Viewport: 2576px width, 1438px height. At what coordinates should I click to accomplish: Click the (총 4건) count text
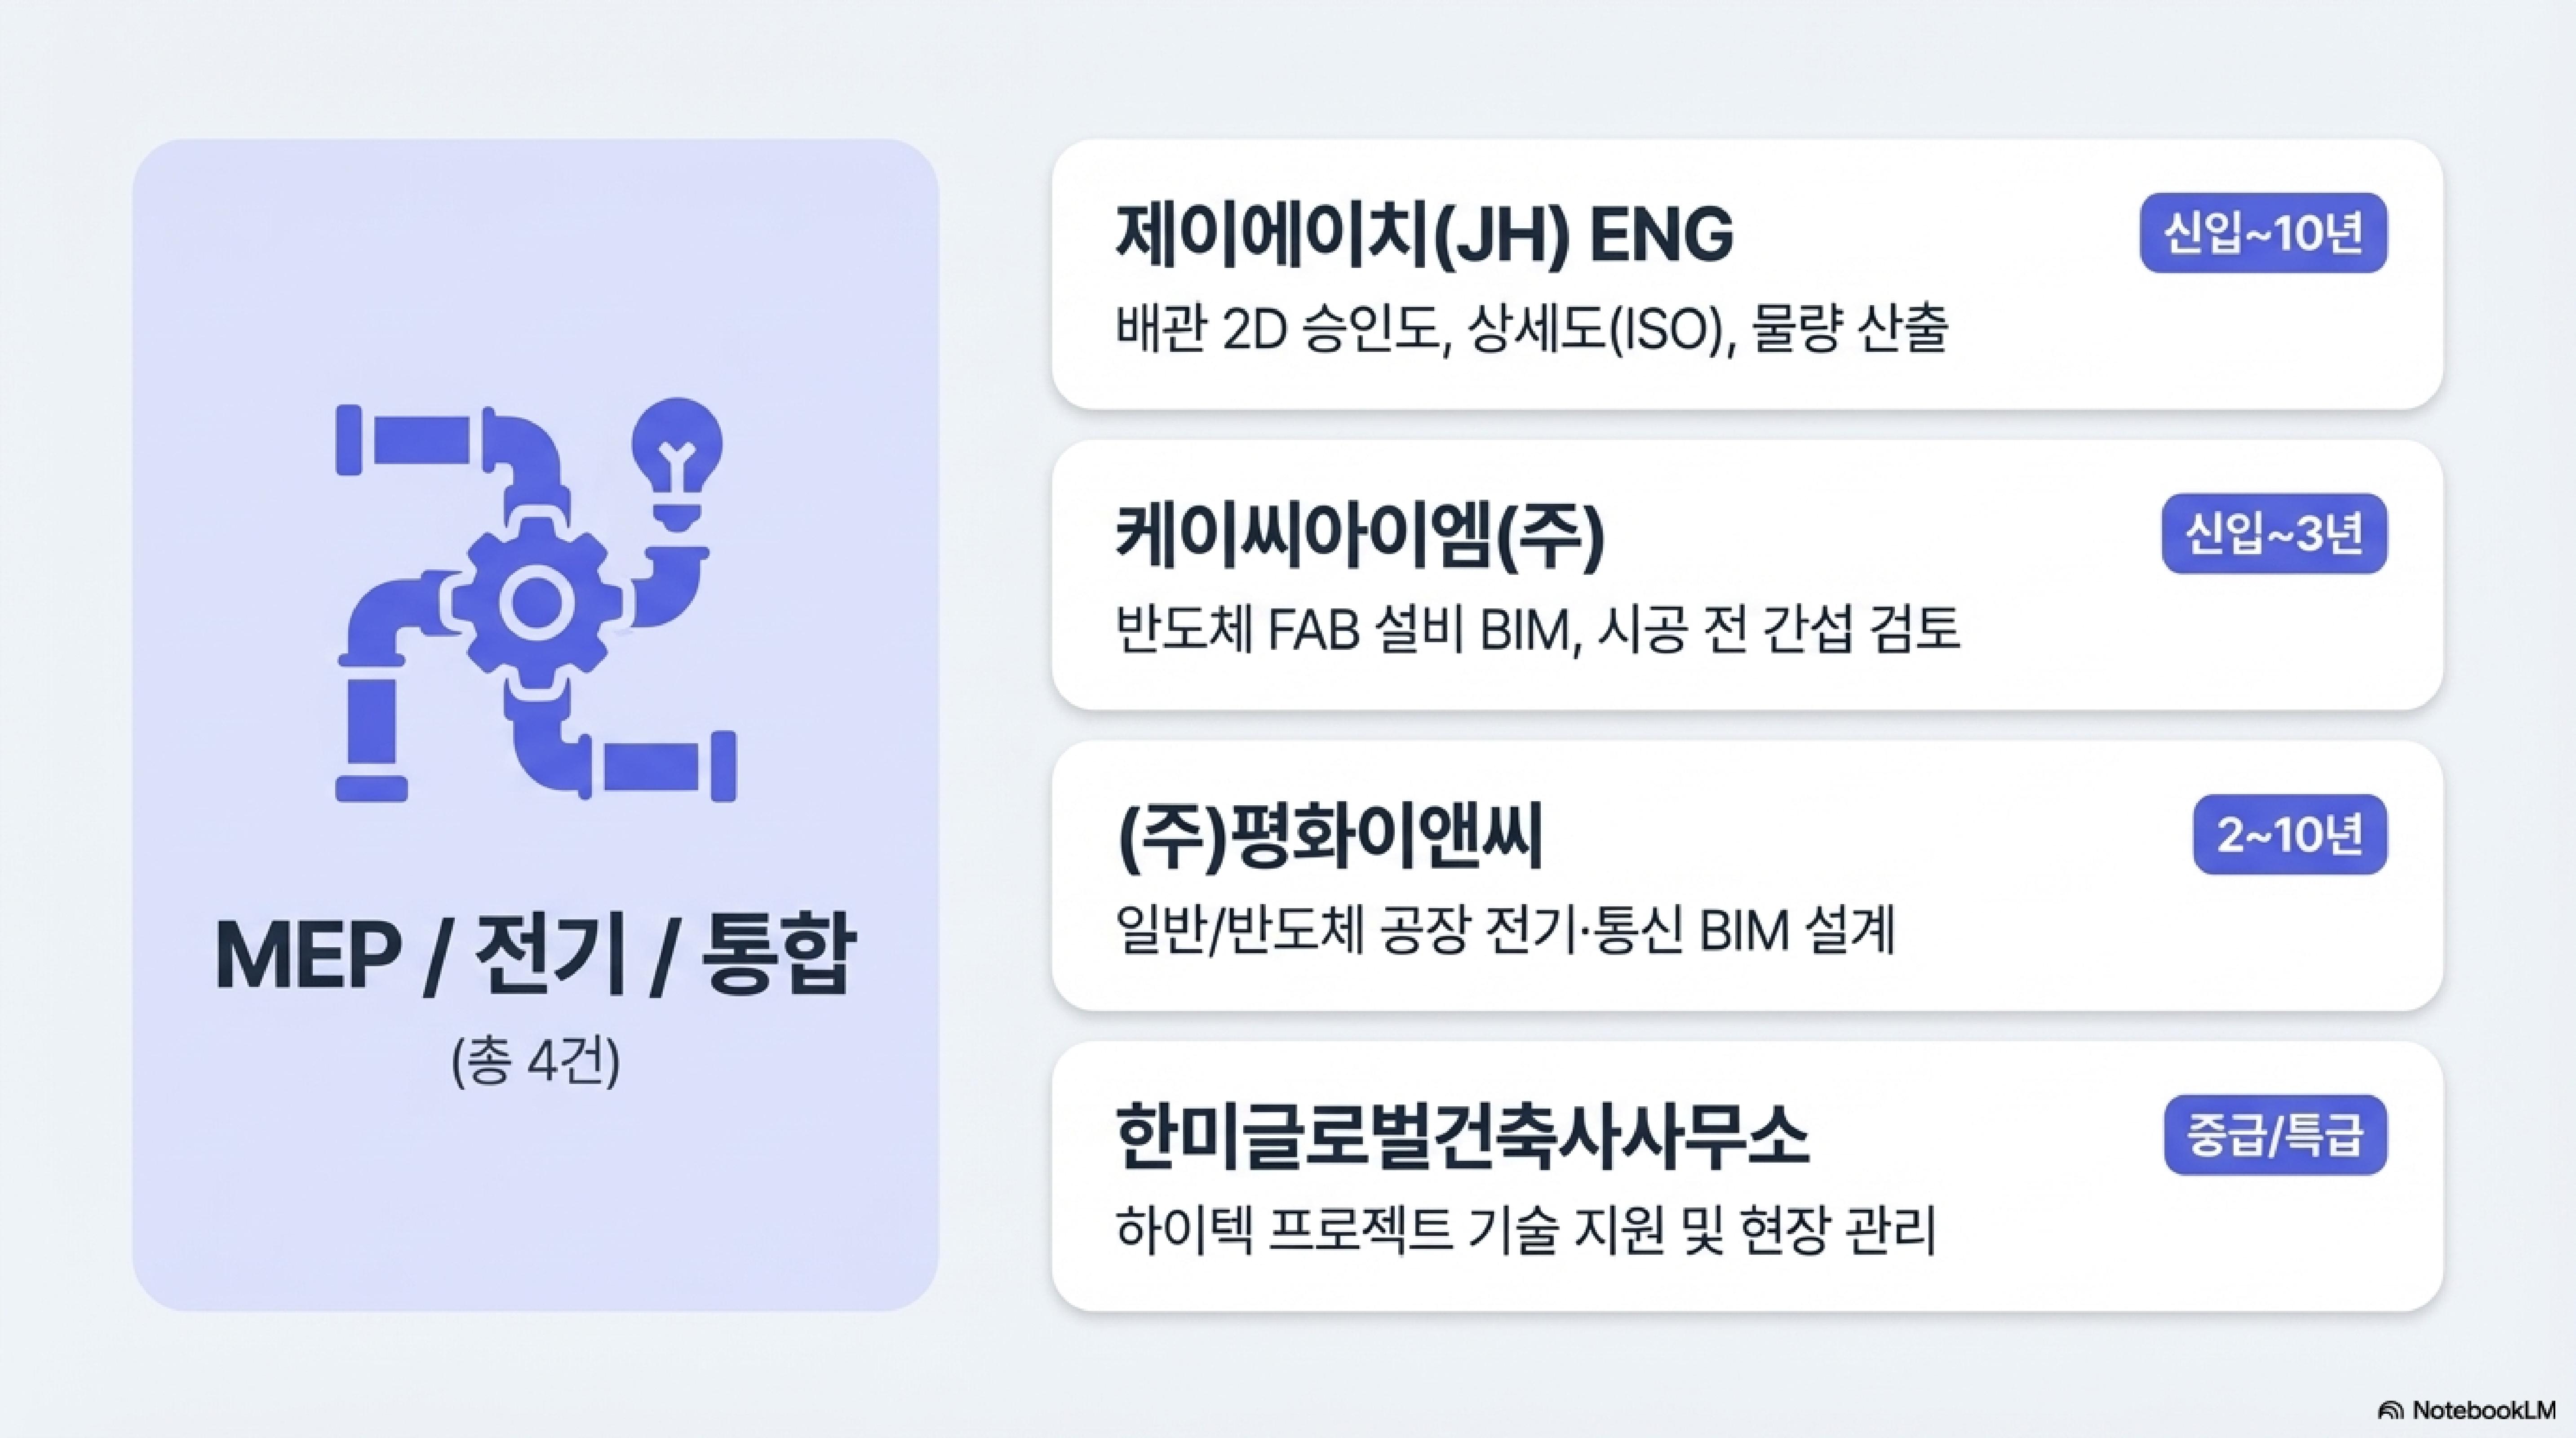pyautogui.click(x=536, y=1062)
